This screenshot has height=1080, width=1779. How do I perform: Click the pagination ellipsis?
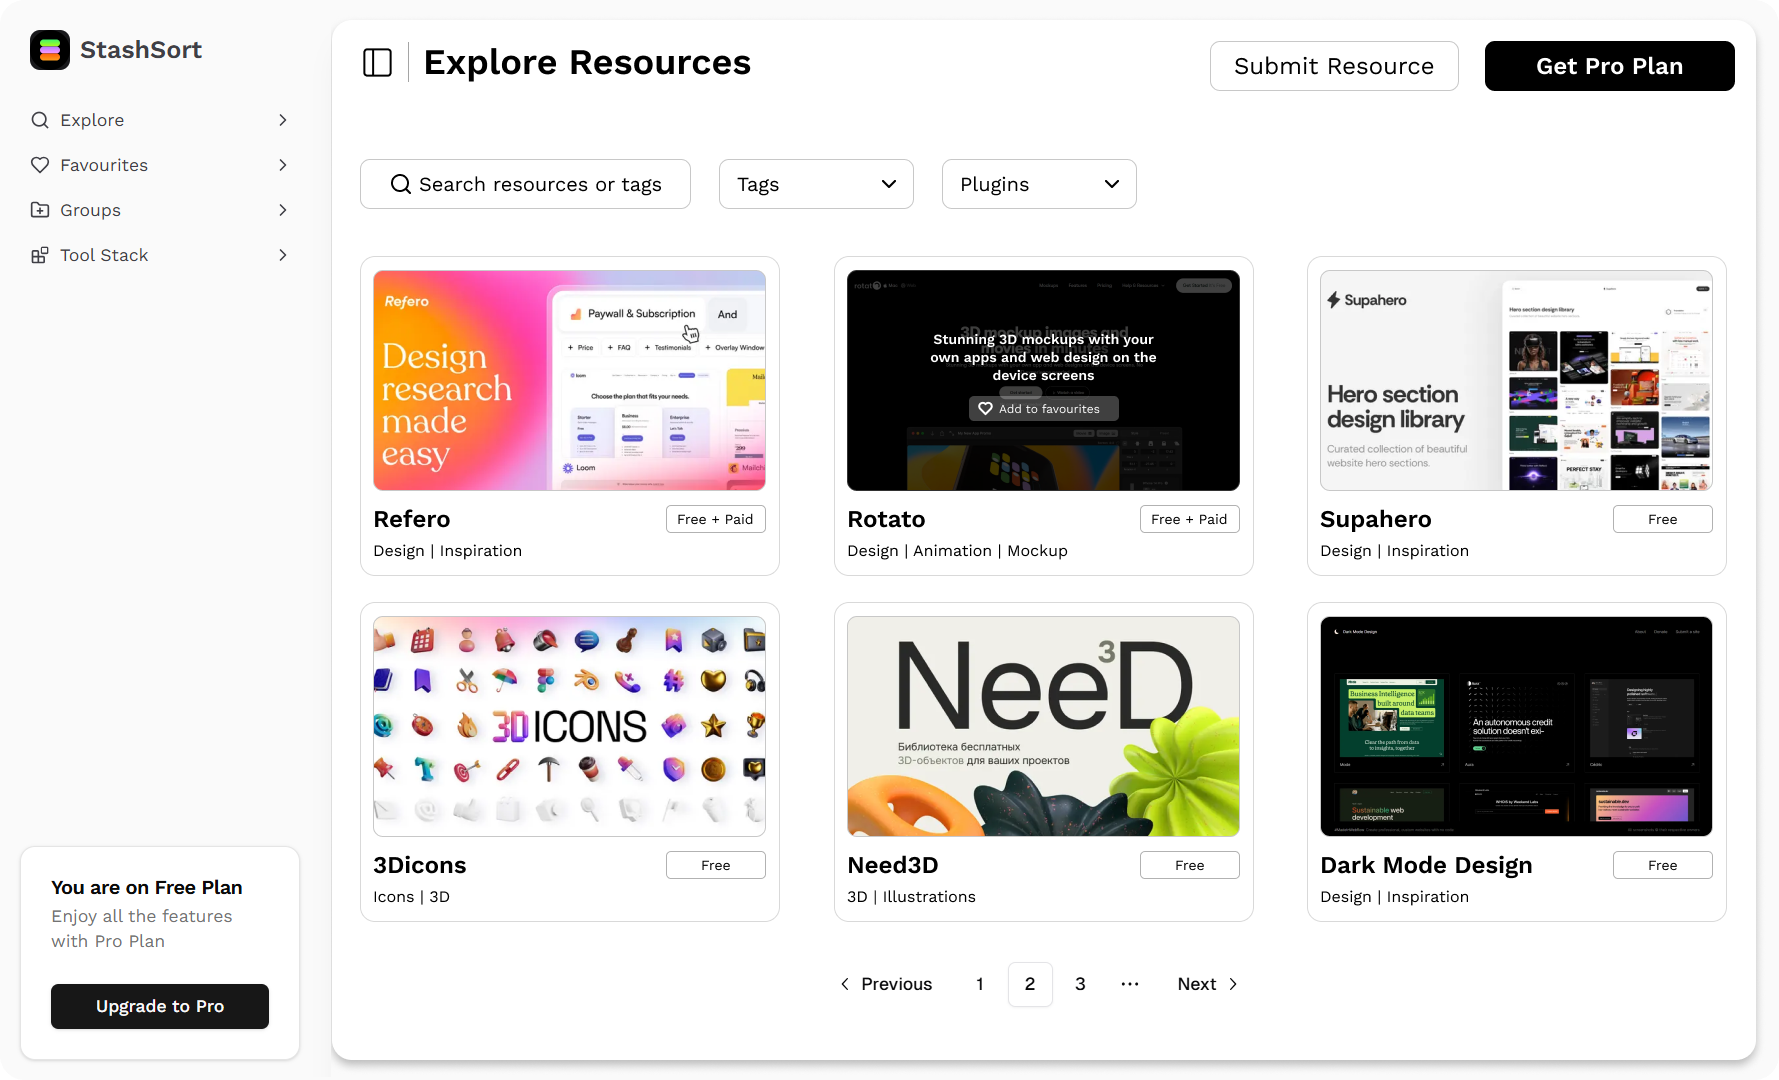coord(1130,984)
